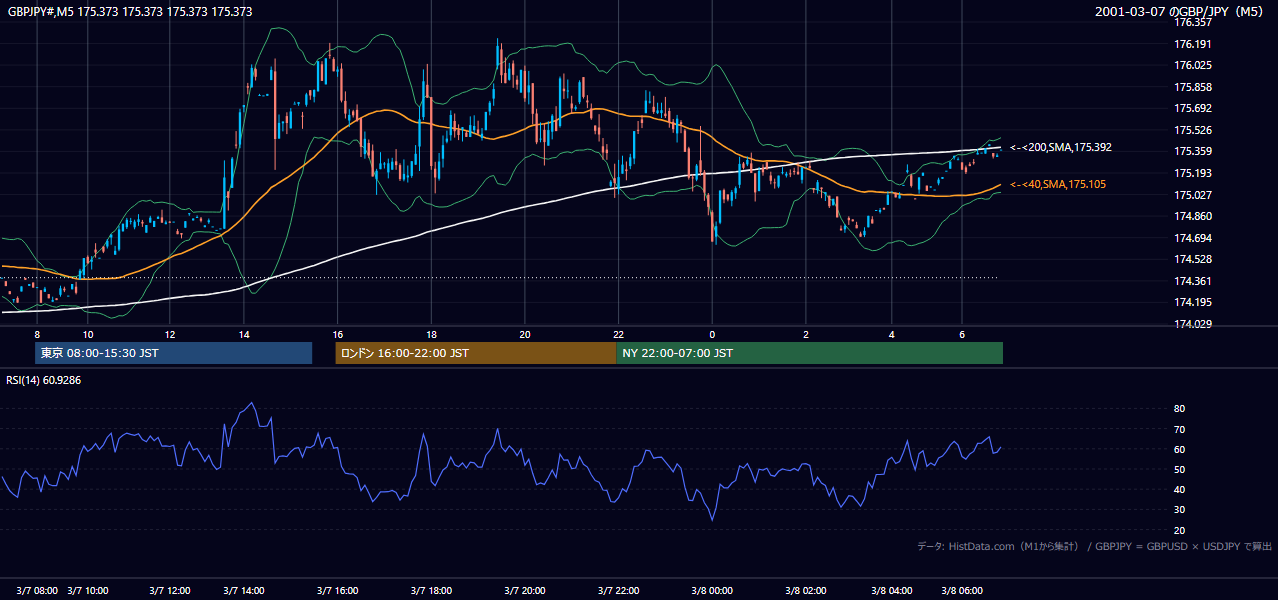
Task: Click price axis value 174.860
Action: tap(1193, 216)
